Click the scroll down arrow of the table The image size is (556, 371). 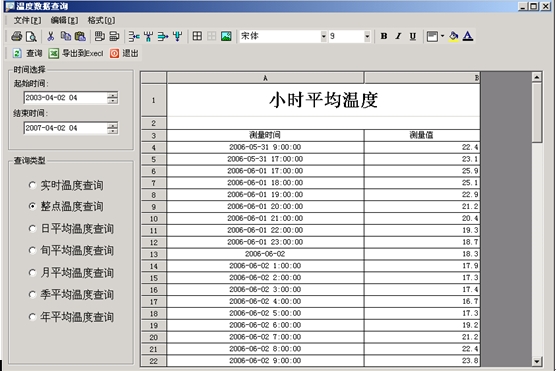(x=537, y=361)
